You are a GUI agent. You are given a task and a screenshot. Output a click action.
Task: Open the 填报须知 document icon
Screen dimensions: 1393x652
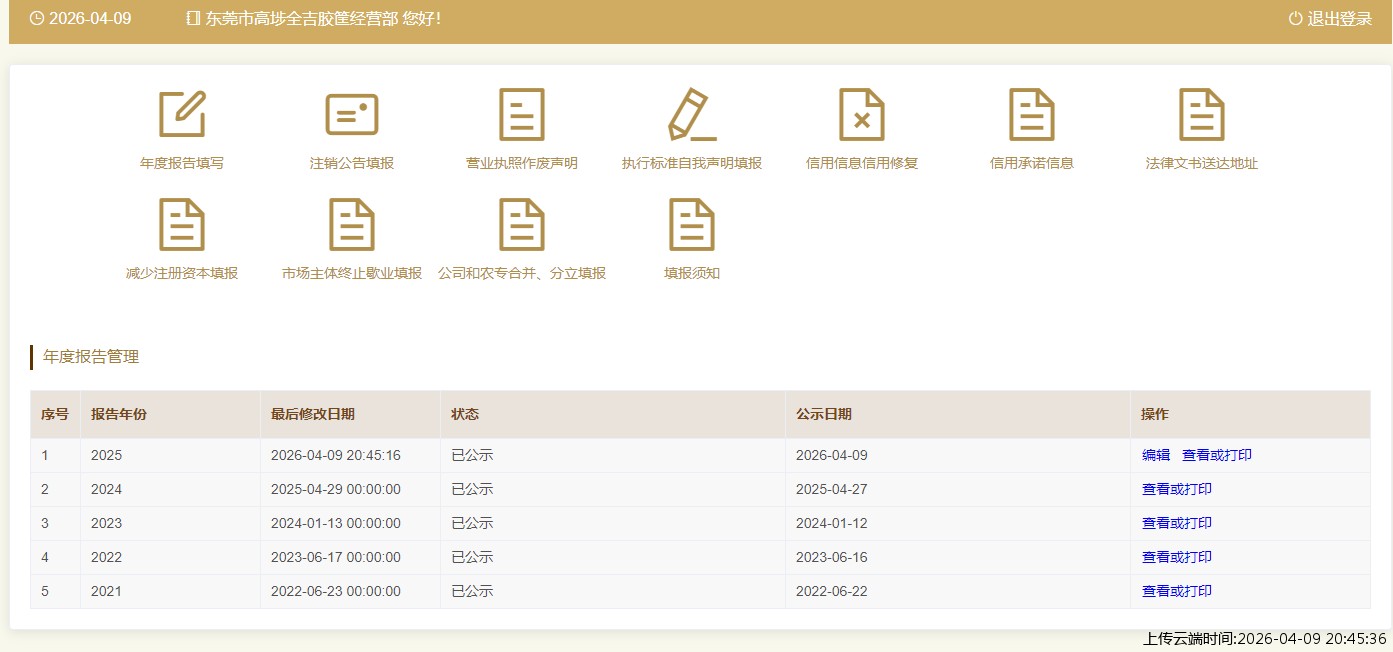[692, 225]
